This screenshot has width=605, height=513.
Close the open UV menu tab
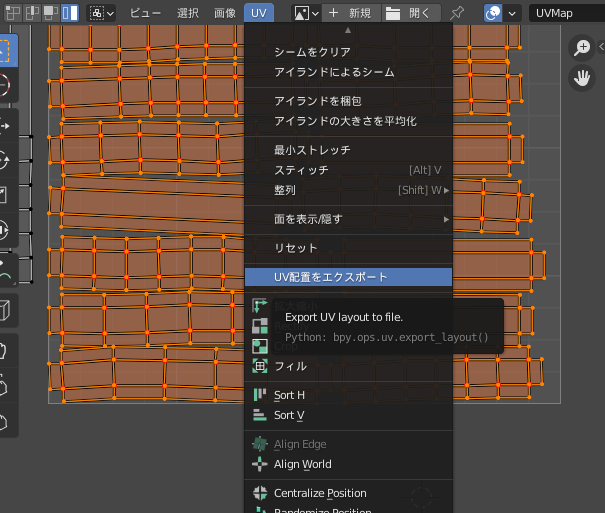pyautogui.click(x=259, y=13)
